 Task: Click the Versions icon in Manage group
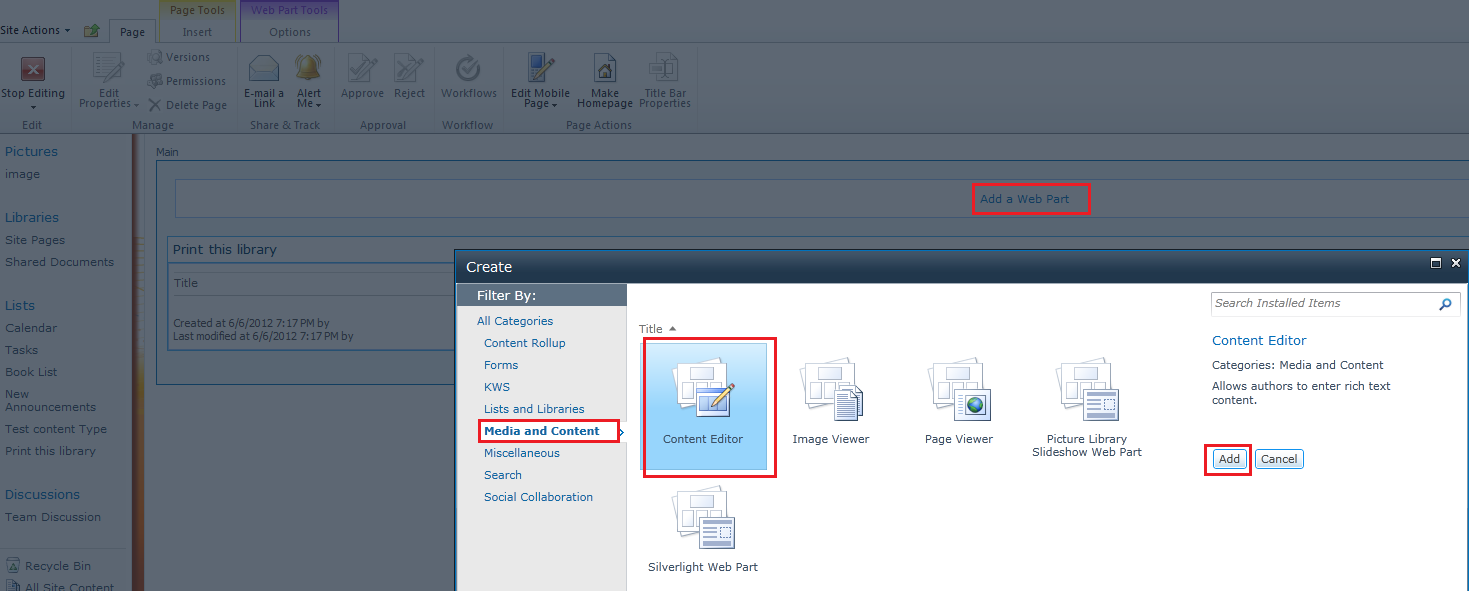[x=180, y=57]
